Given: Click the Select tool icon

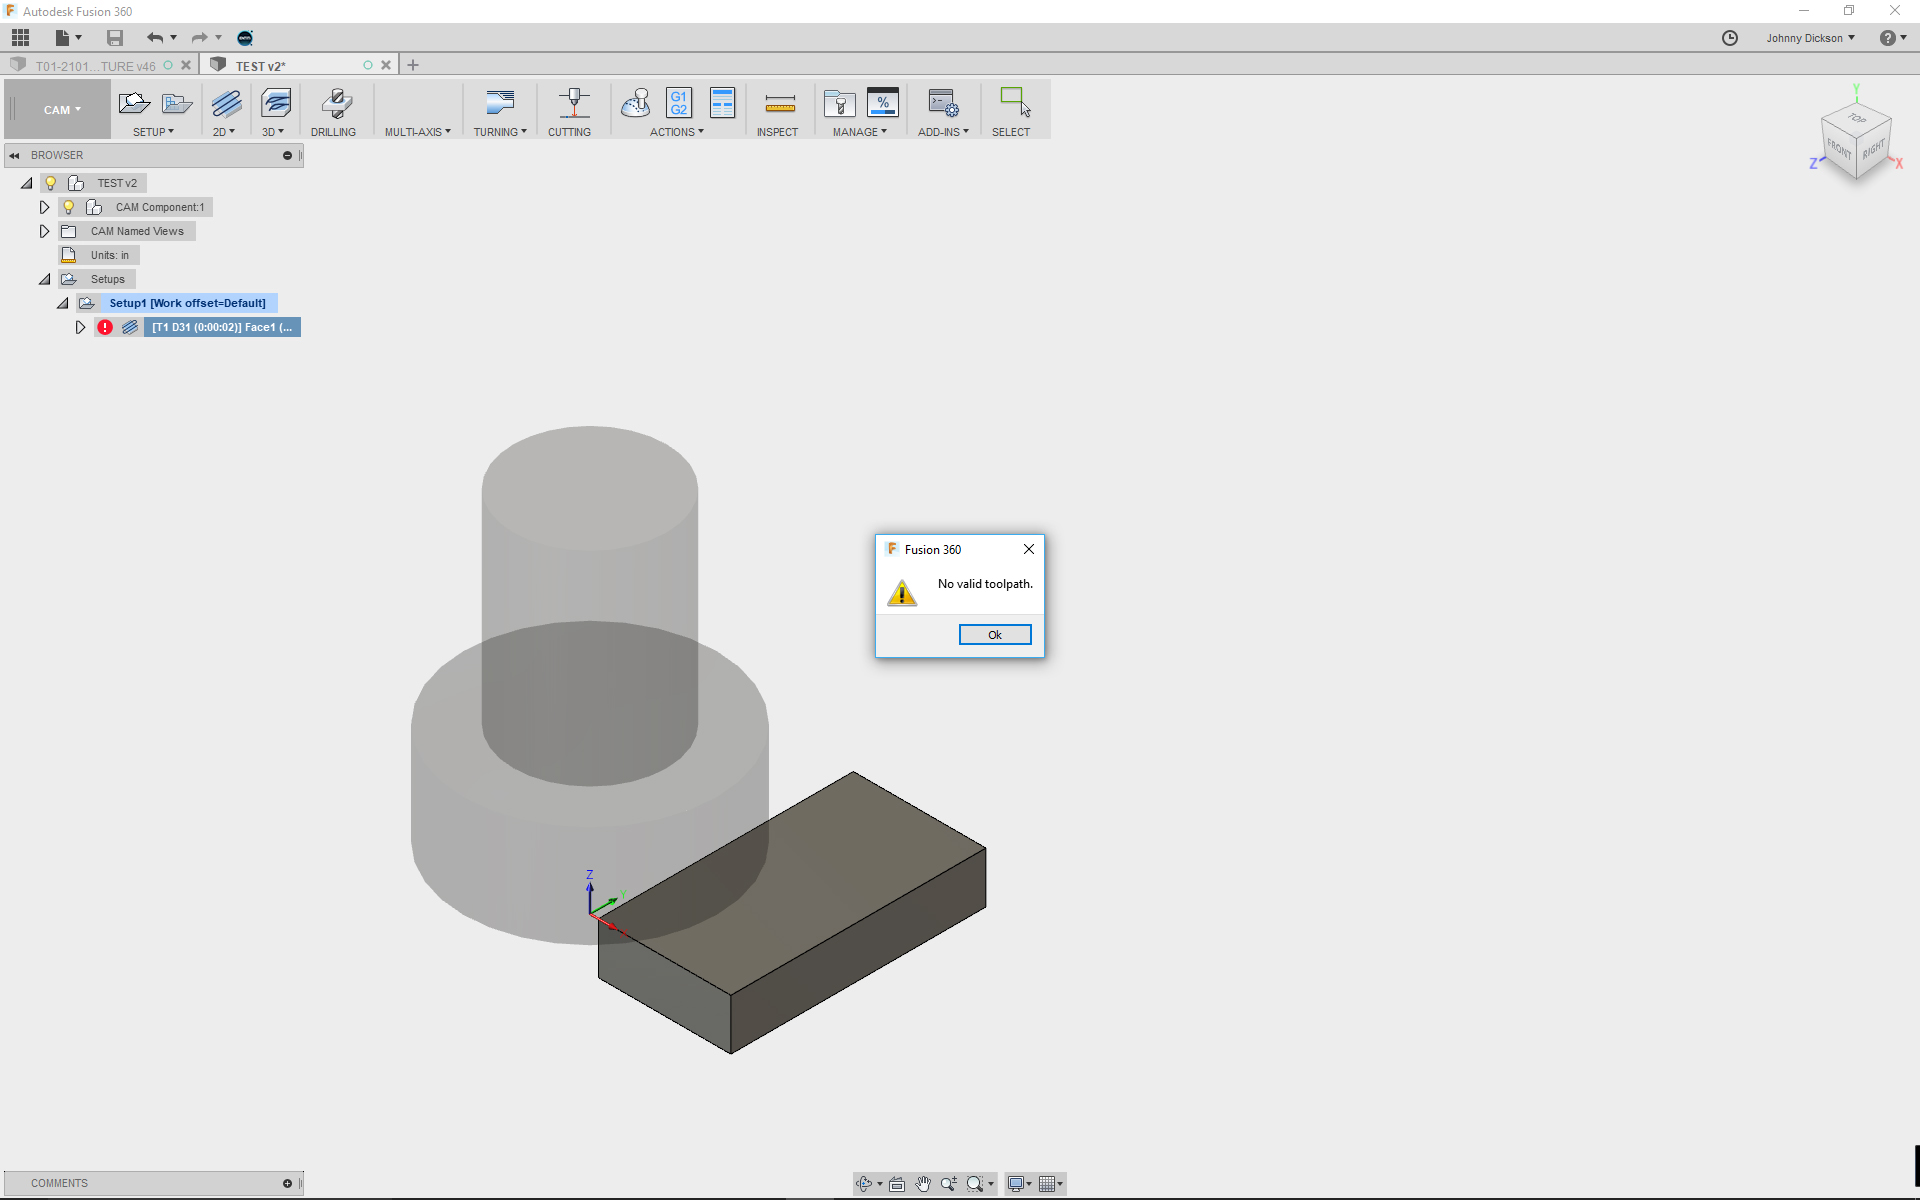Looking at the screenshot, I should [x=1014, y=102].
